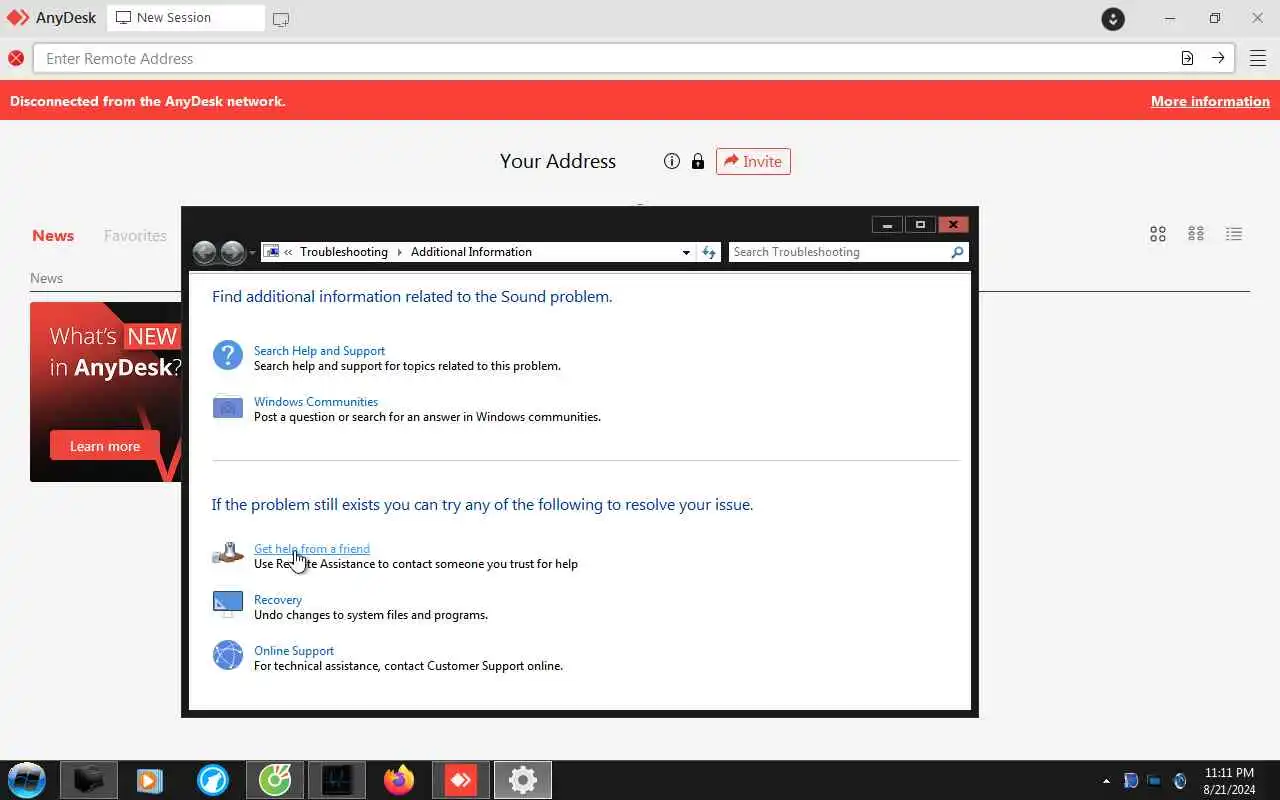Viewport: 1280px width, 800px height.
Task: Click the control panel icon in breadcrumb
Action: (x=271, y=252)
